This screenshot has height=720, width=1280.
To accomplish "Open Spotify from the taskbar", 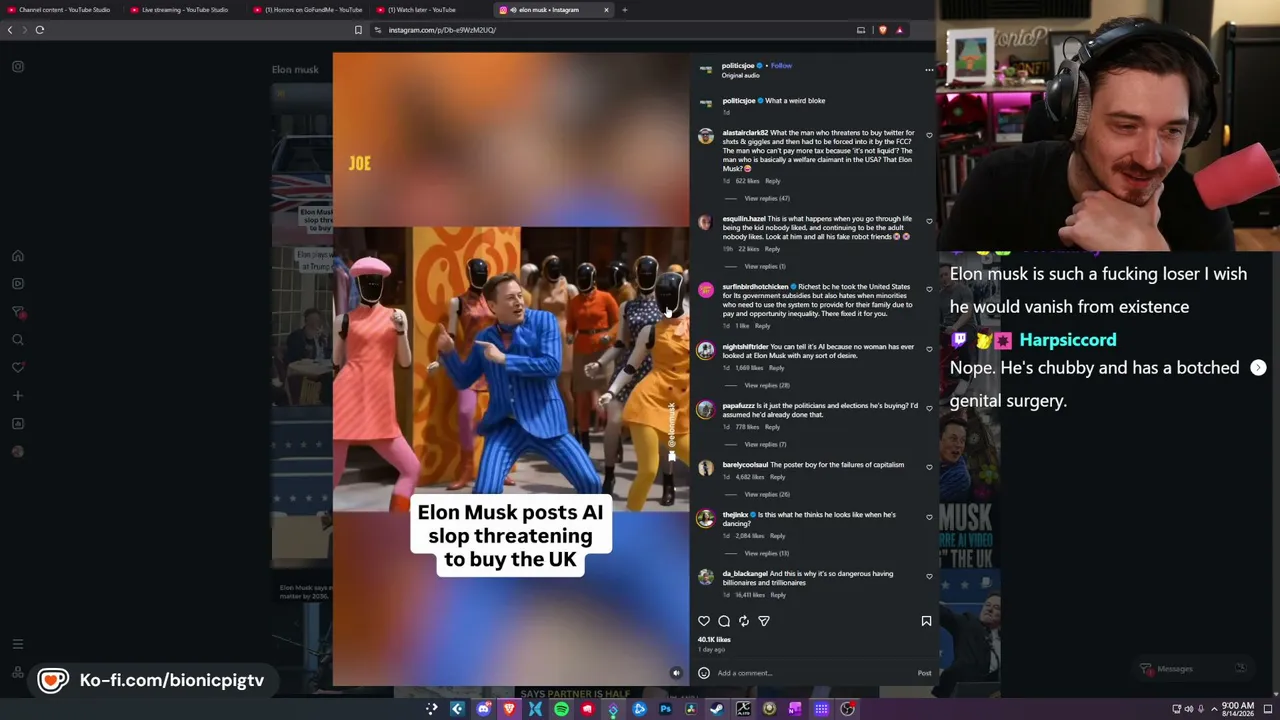I will point(561,709).
